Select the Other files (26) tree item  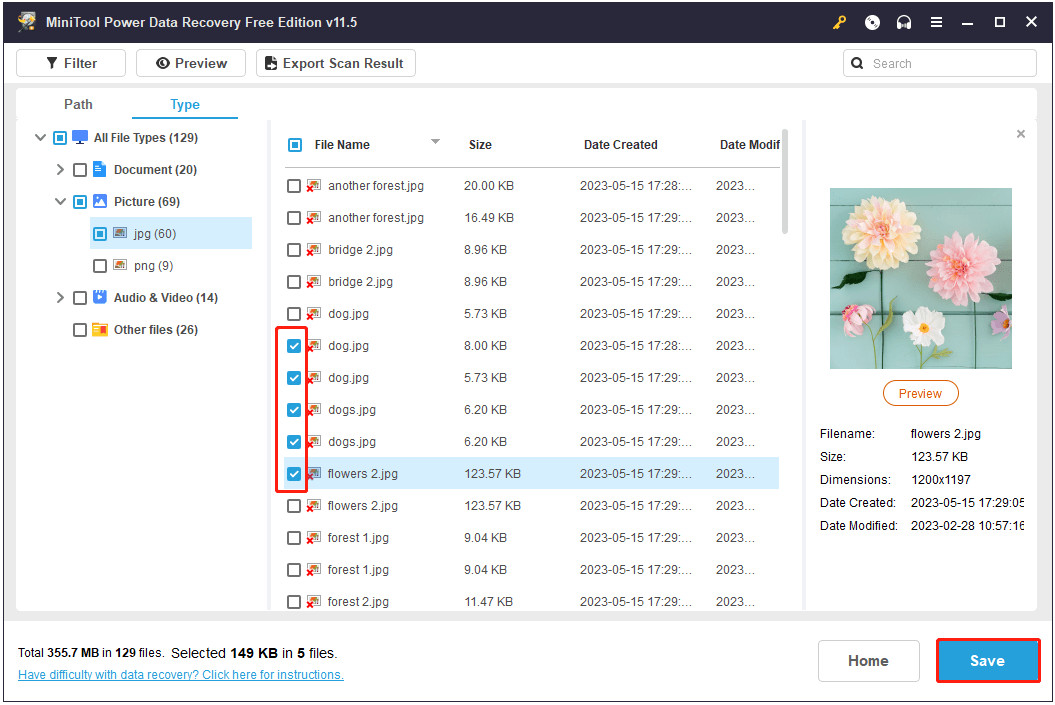pyautogui.click(x=155, y=330)
